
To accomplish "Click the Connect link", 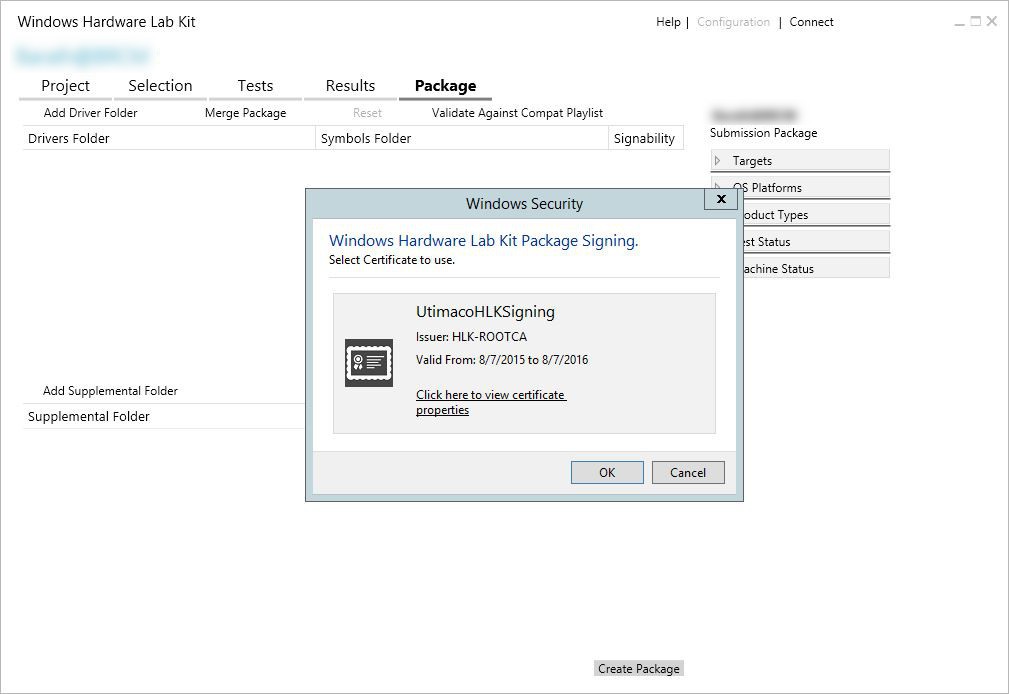I will tap(811, 22).
